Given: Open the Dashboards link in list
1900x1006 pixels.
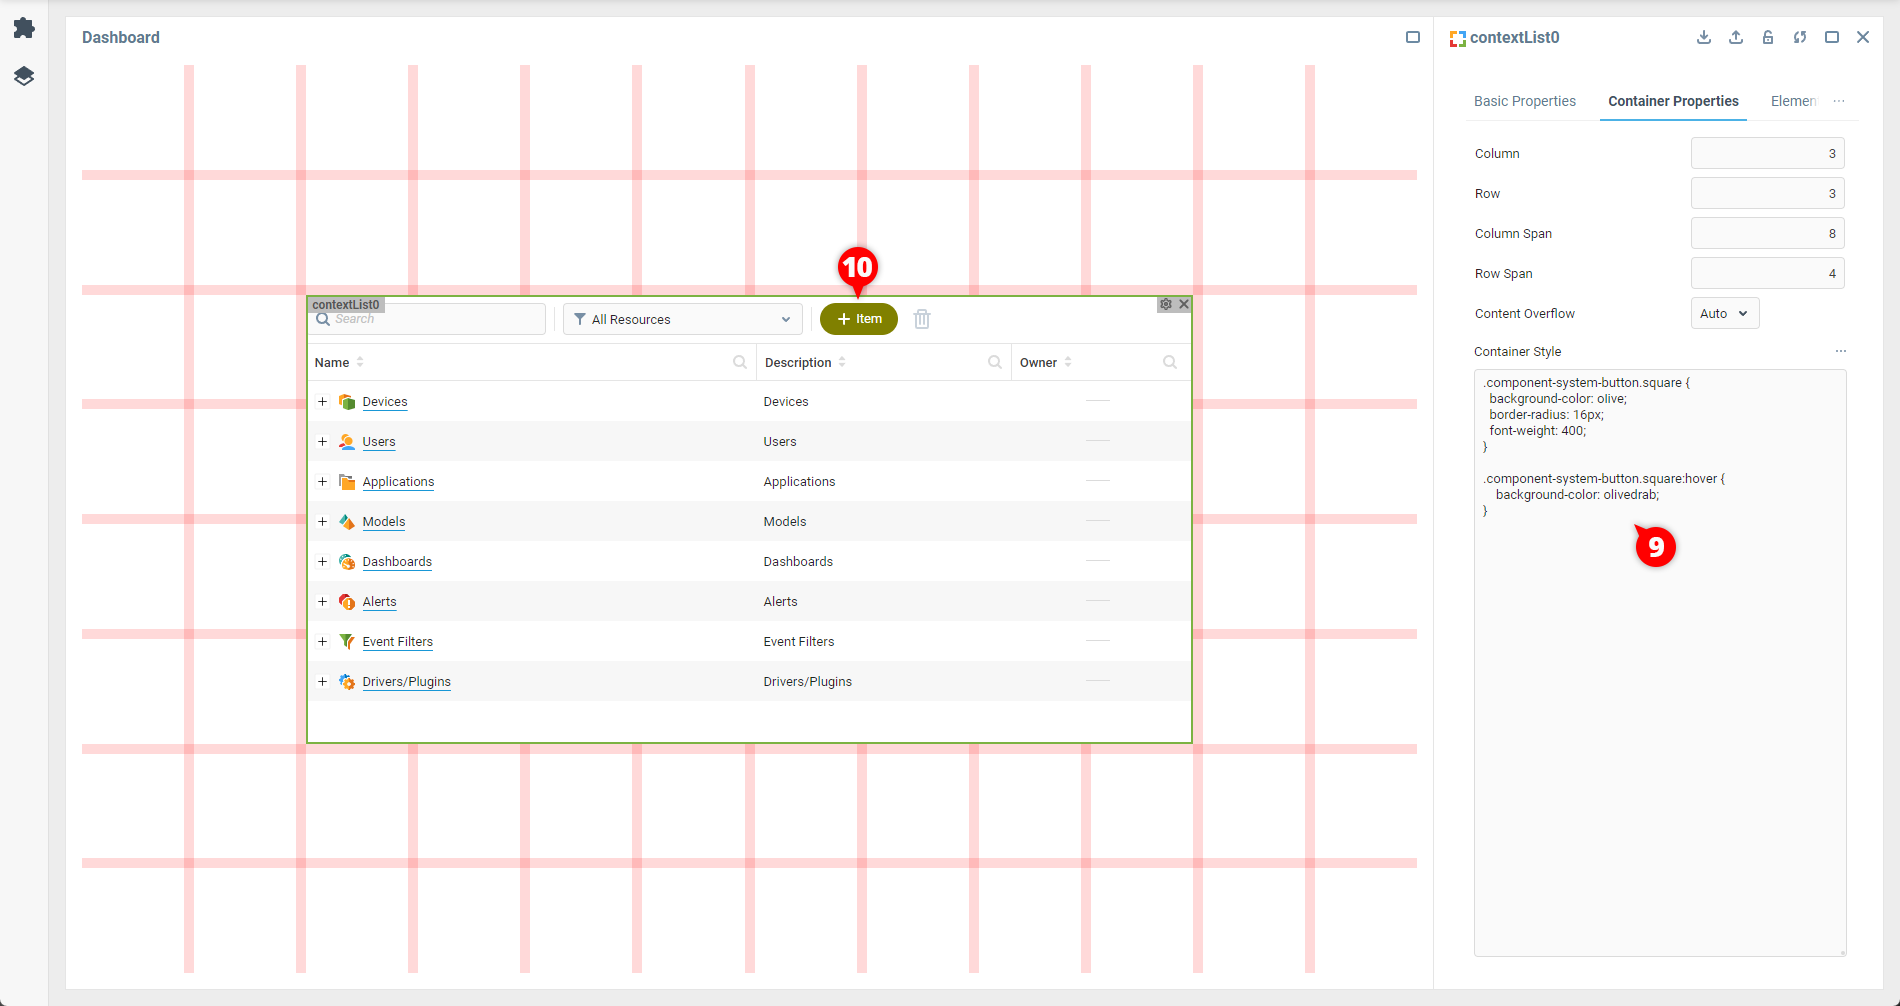Looking at the screenshot, I should point(397,561).
